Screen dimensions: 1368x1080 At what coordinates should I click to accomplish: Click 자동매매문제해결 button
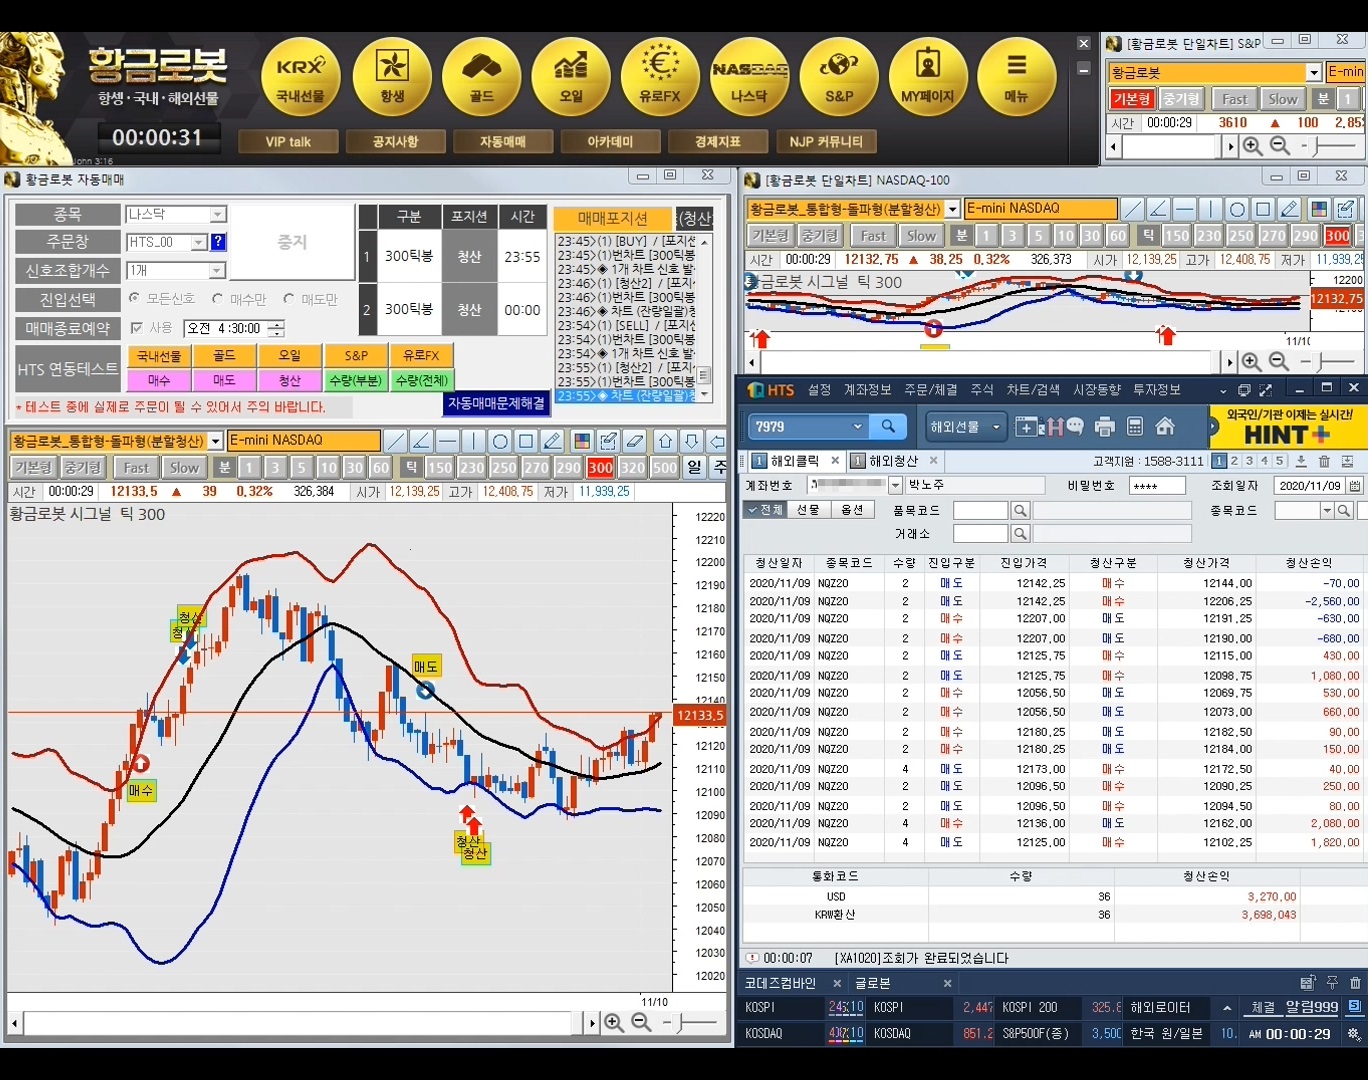click(496, 403)
